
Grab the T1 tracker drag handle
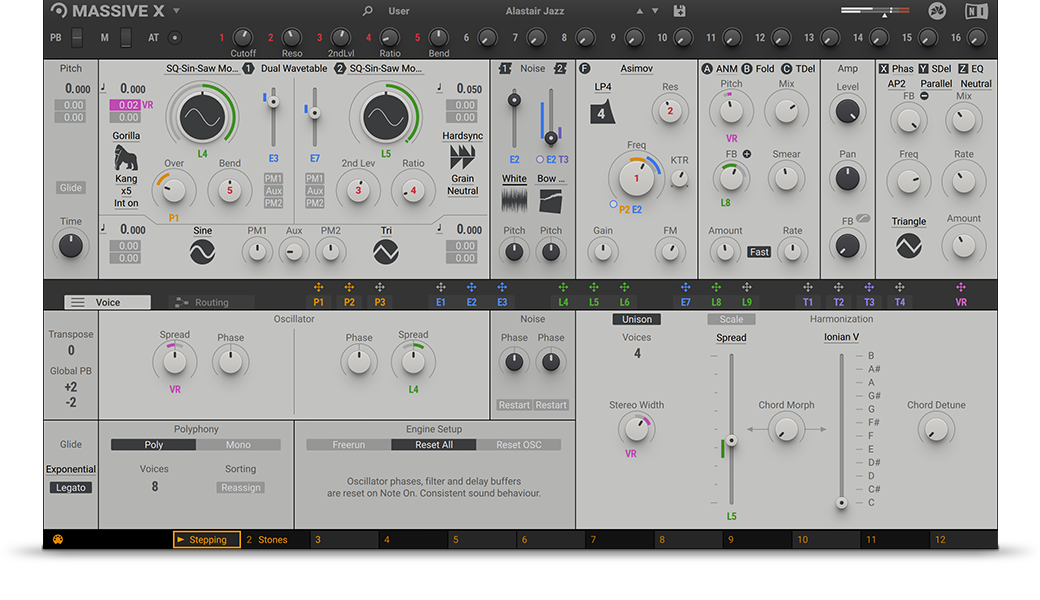(808, 287)
